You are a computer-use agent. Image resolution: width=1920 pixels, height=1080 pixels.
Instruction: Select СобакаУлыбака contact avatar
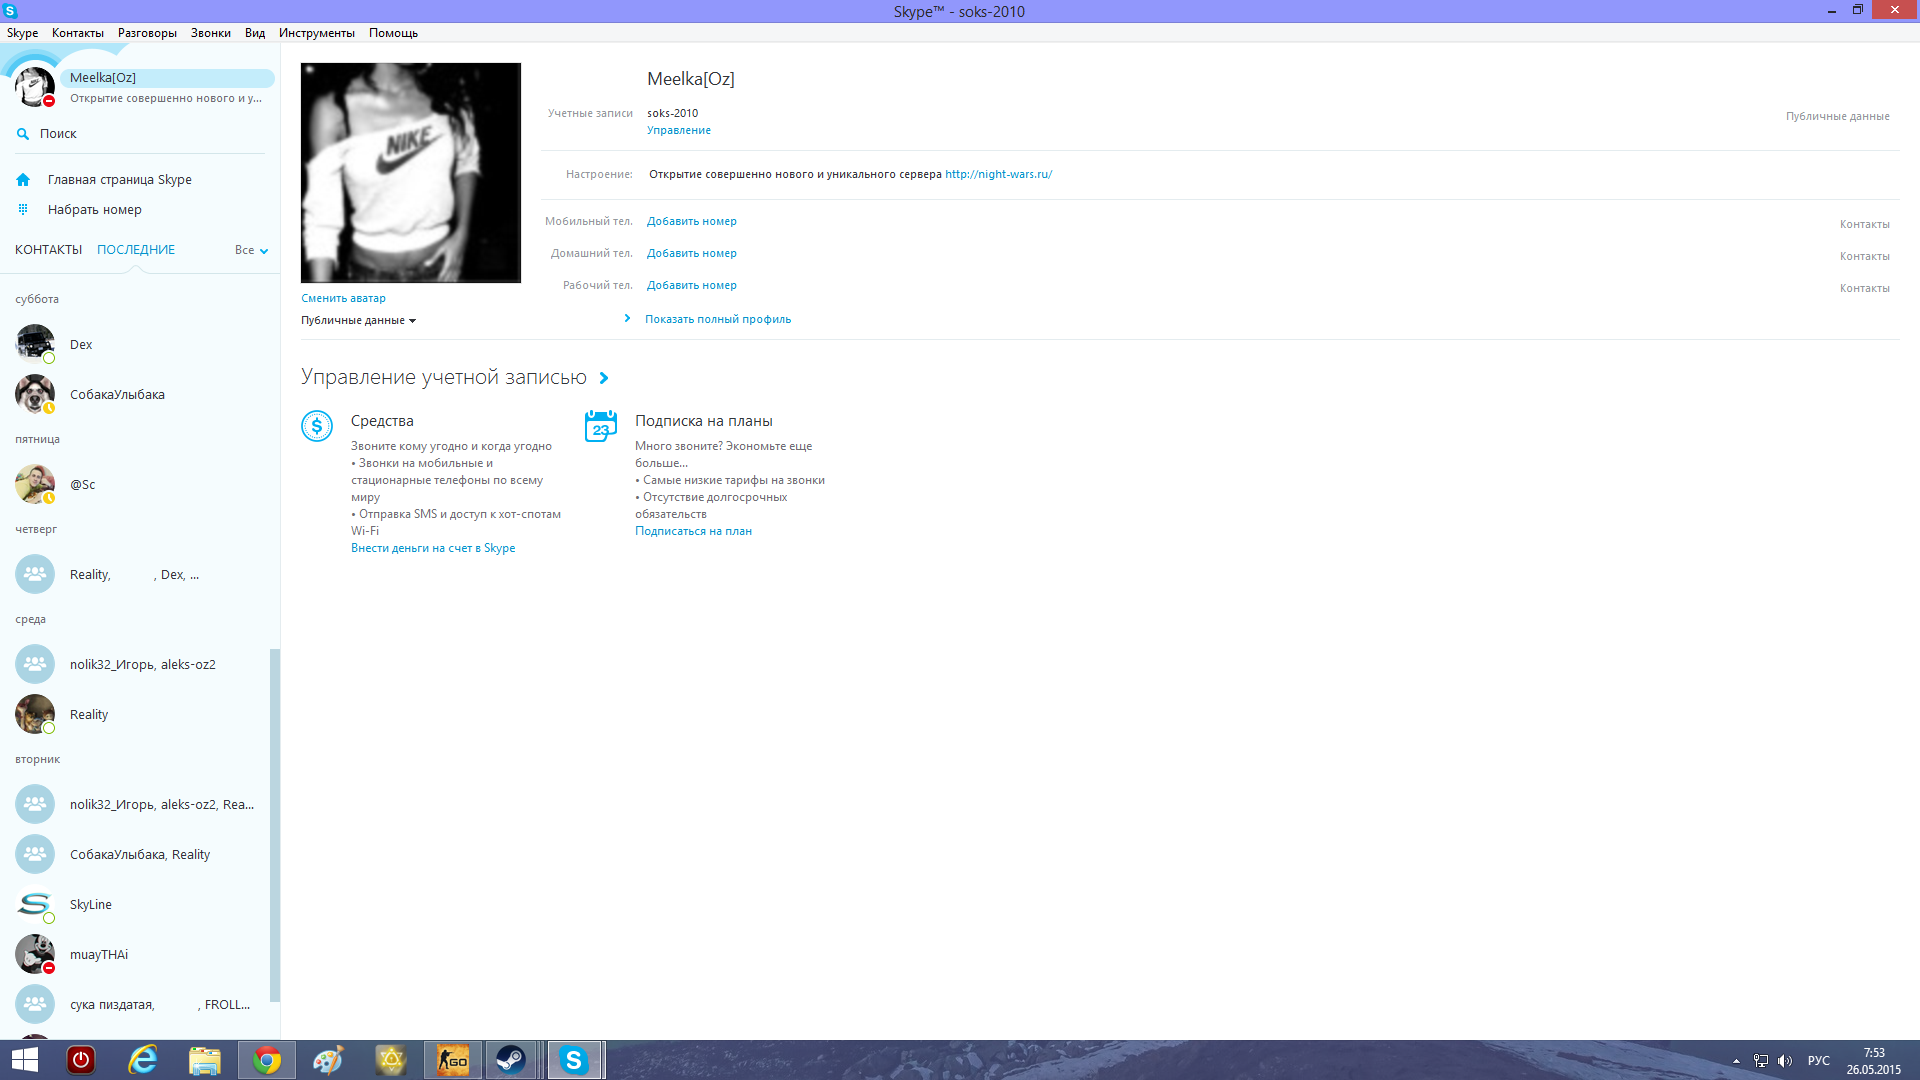(35, 394)
